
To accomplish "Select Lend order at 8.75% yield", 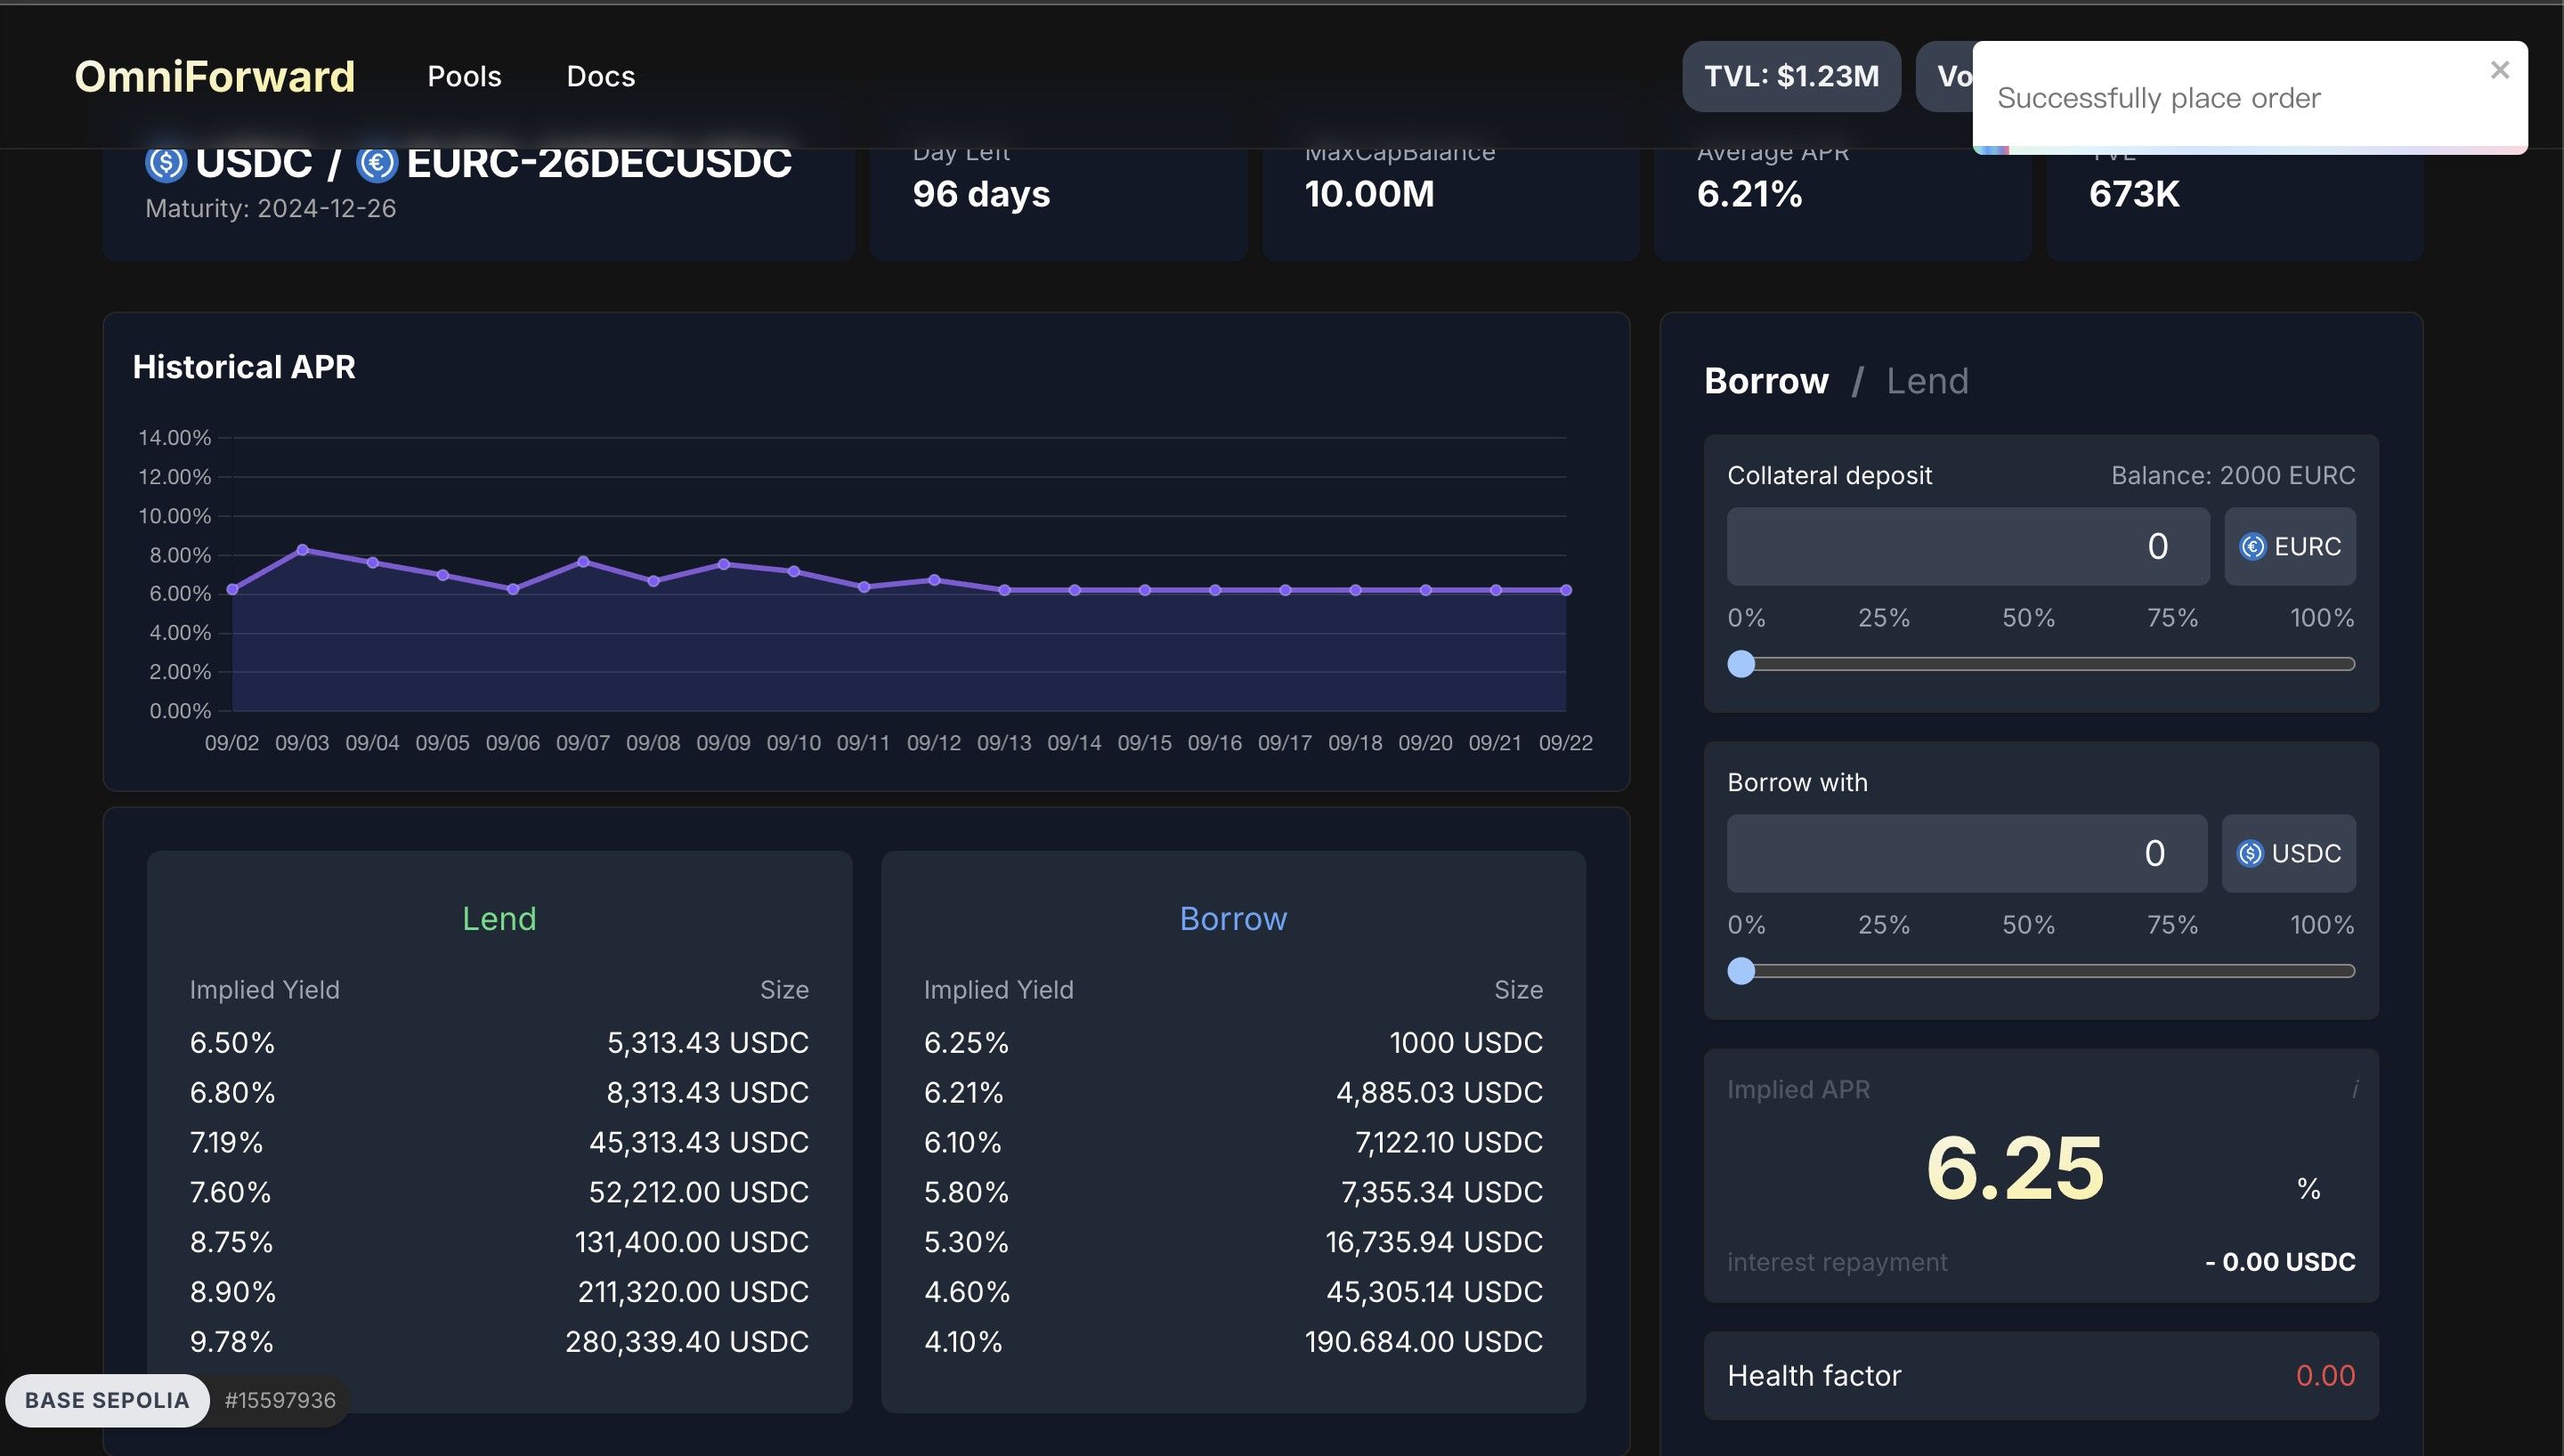I will 499,1242.
